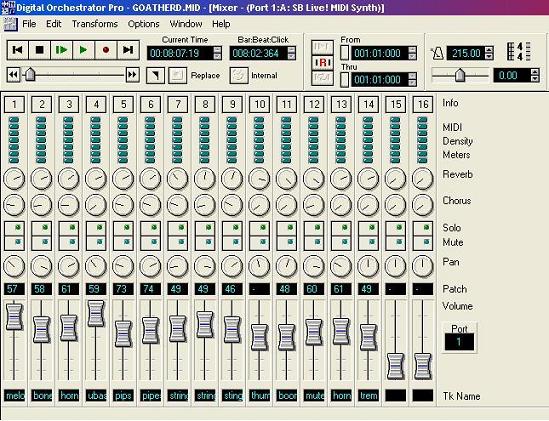549x421 pixels.
Task: Click track 6 patch number 74
Action: 151,289
